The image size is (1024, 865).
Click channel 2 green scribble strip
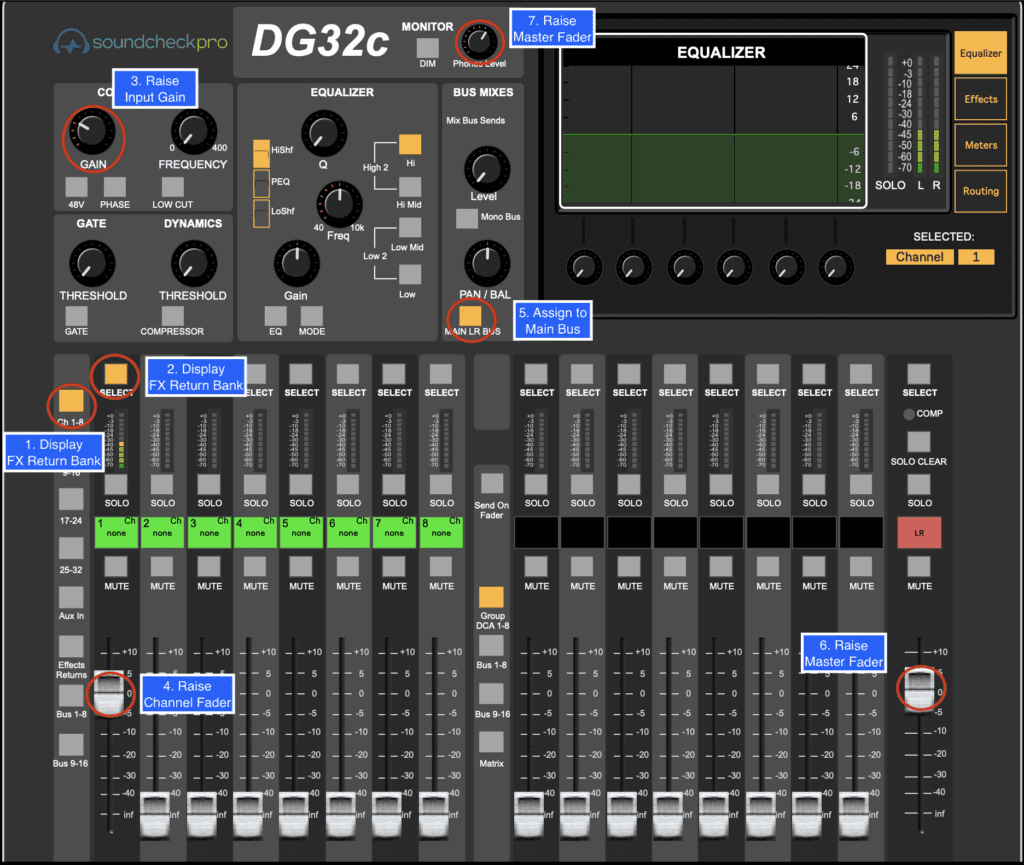pyautogui.click(x=163, y=531)
